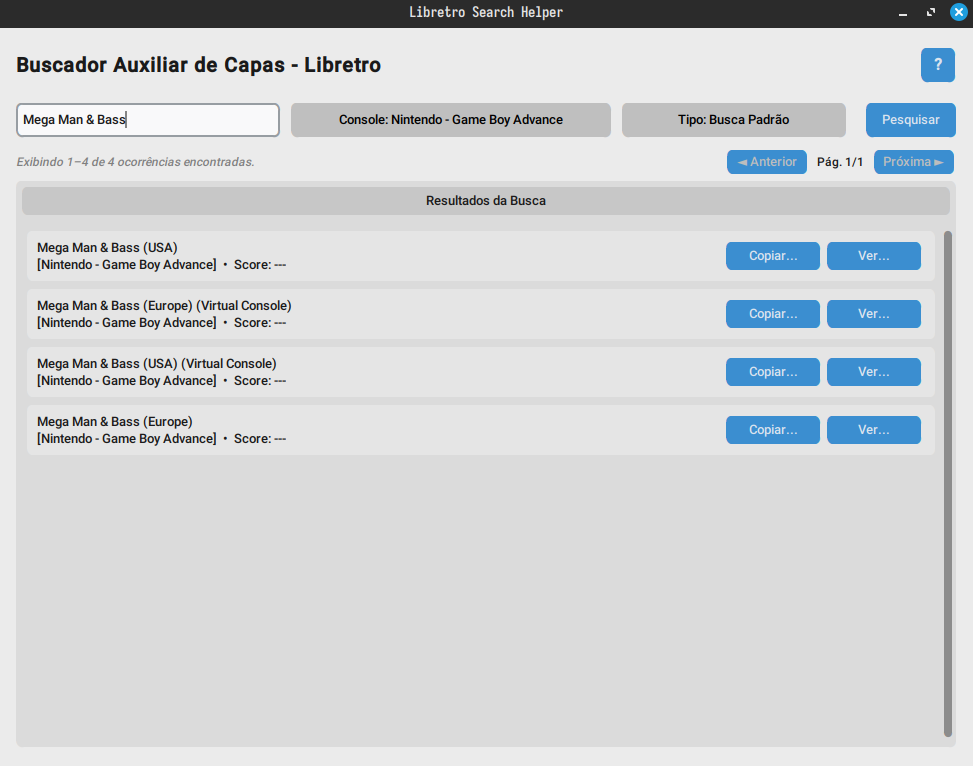The image size is (973, 766).
Task: Click the Resultados da Busca header
Action: click(x=486, y=201)
